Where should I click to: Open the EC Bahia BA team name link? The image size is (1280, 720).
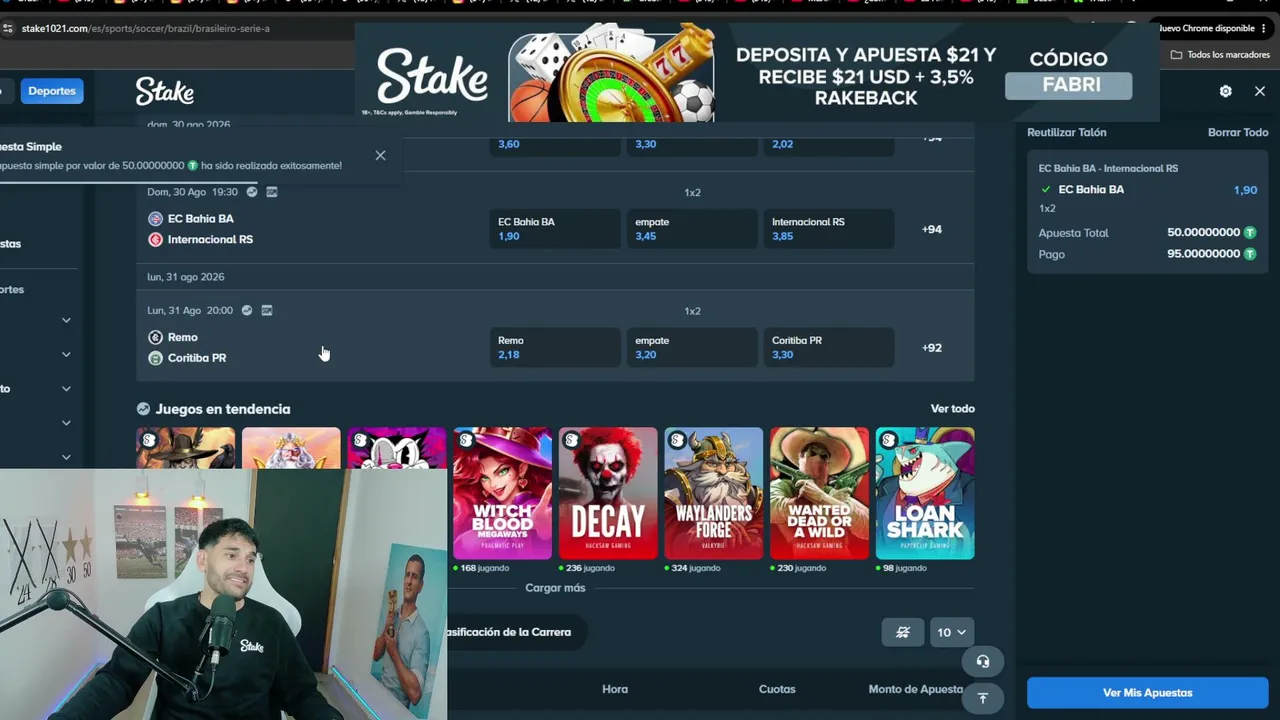tap(201, 219)
